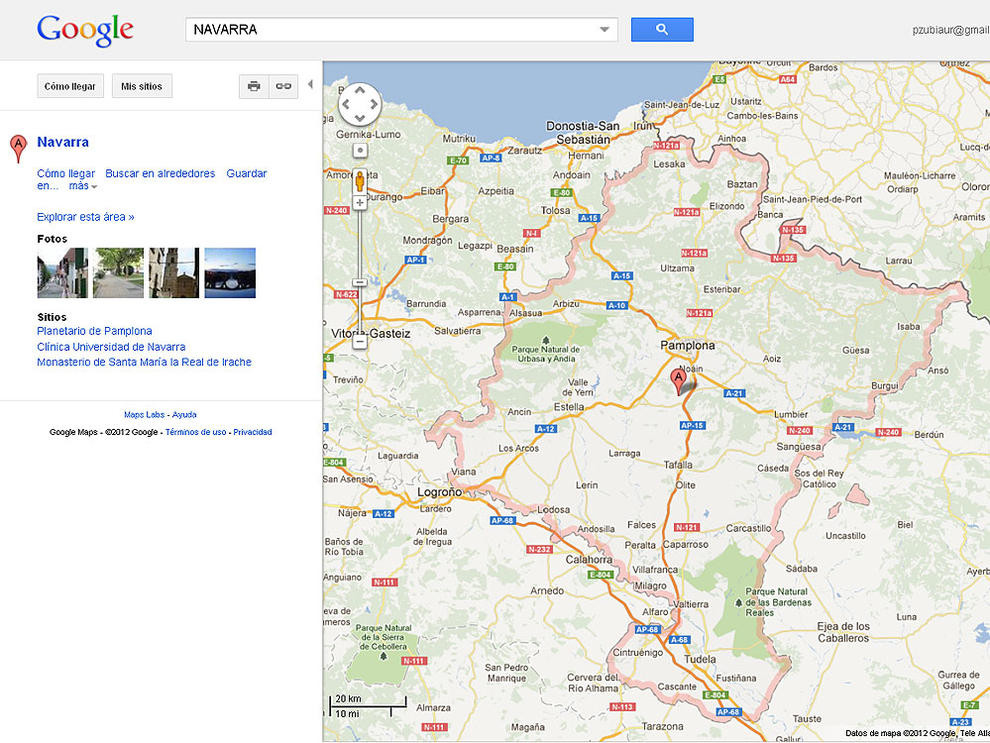Click the Ejea de los Caballeros label

844,632
